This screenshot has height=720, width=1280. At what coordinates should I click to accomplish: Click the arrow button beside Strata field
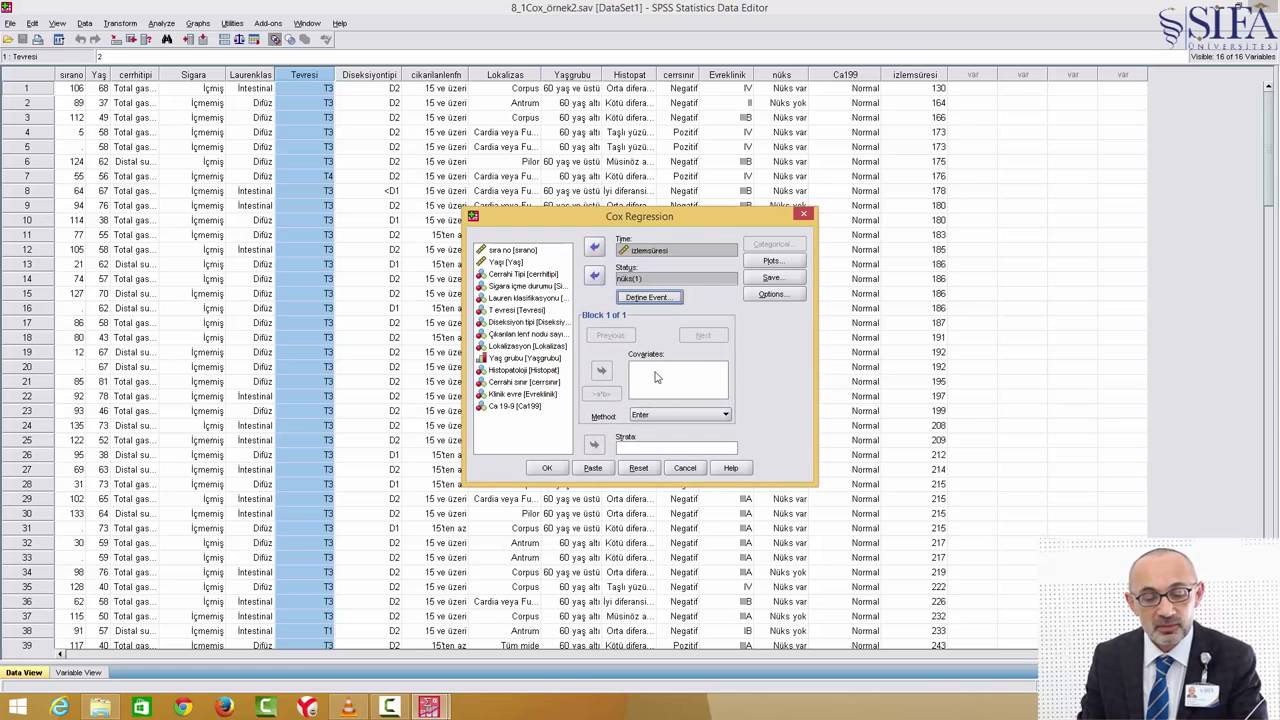point(595,445)
